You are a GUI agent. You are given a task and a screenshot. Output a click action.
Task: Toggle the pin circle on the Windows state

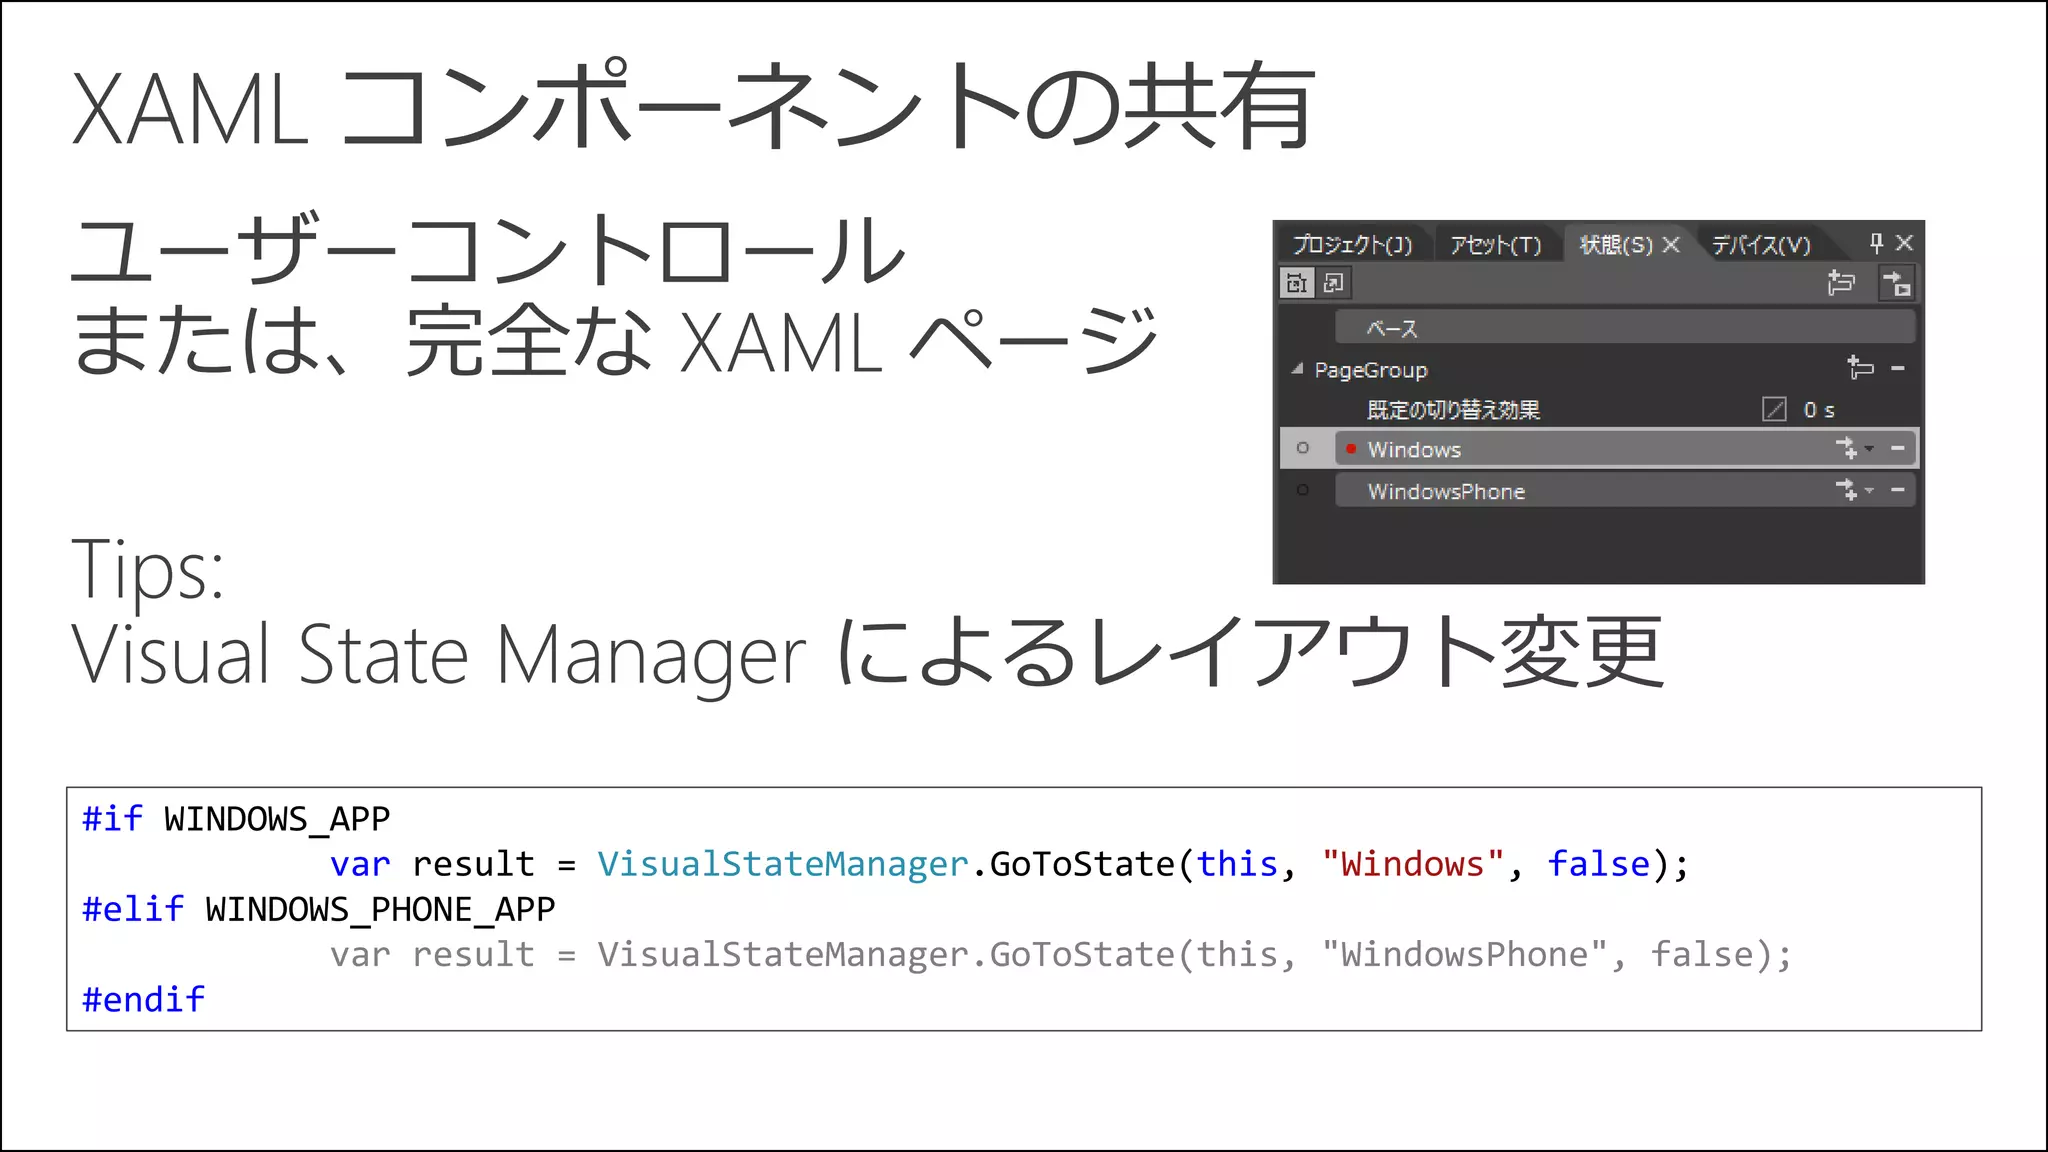[x=1303, y=448]
